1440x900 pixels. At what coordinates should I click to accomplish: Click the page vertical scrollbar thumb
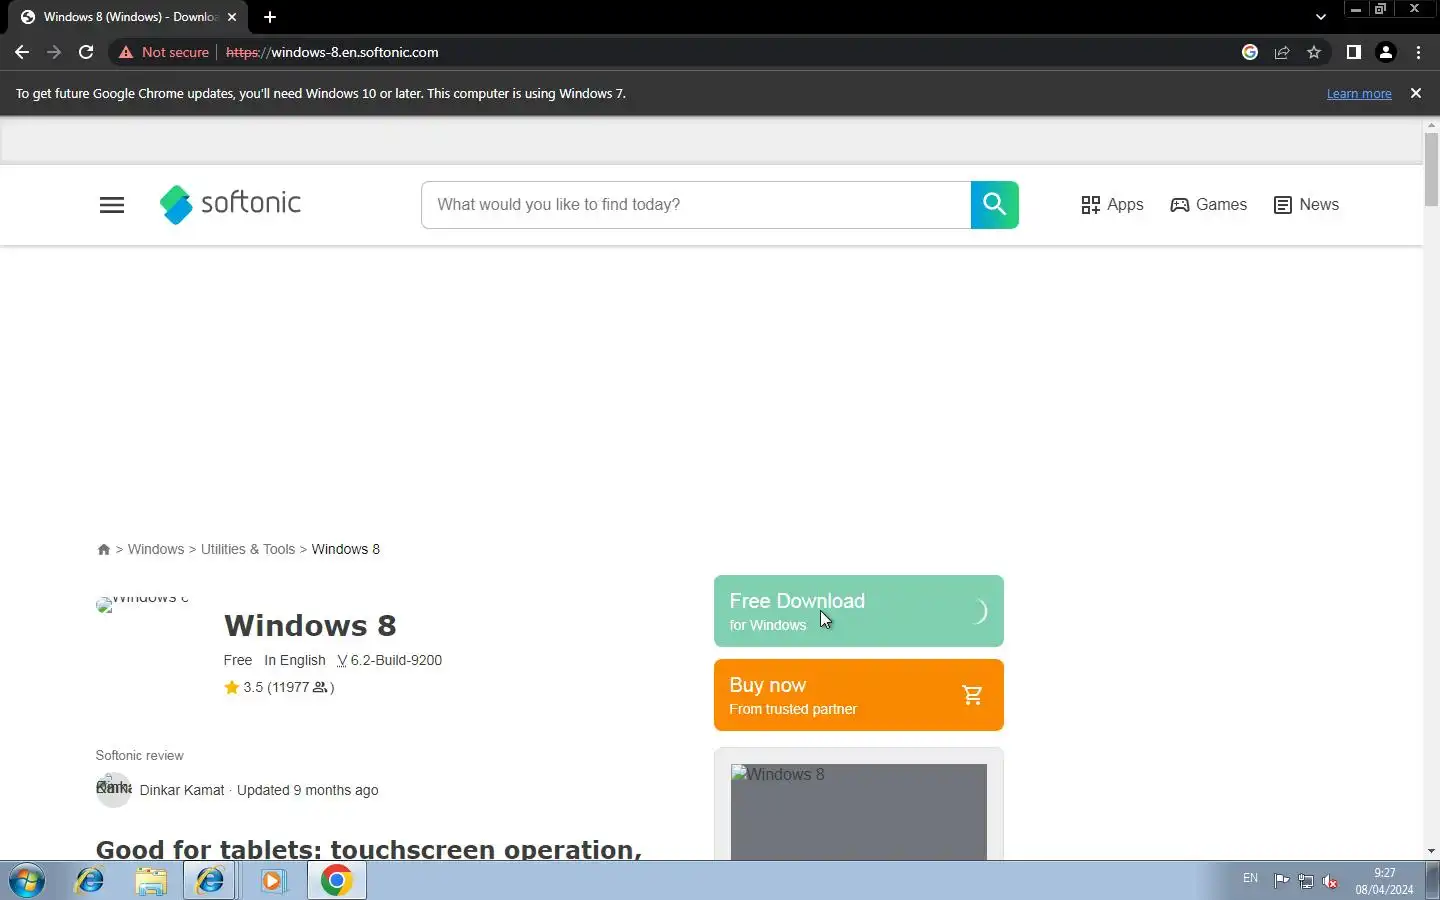pos(1431,168)
